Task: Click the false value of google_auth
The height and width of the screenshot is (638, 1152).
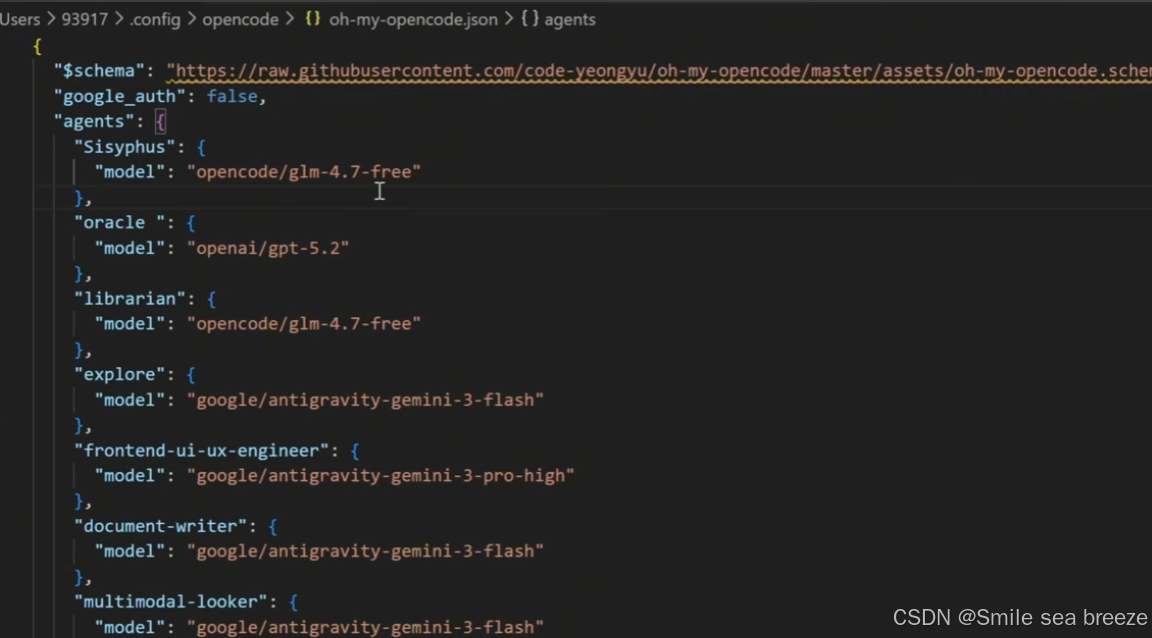Action: 232,96
